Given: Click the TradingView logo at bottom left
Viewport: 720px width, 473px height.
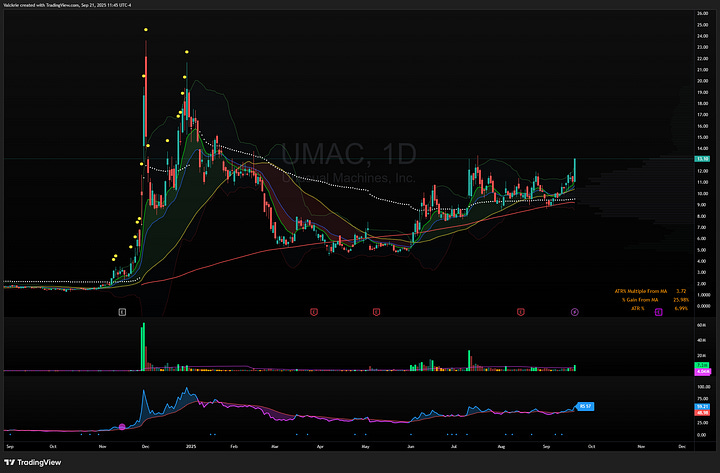Looking at the screenshot, I should [33, 462].
